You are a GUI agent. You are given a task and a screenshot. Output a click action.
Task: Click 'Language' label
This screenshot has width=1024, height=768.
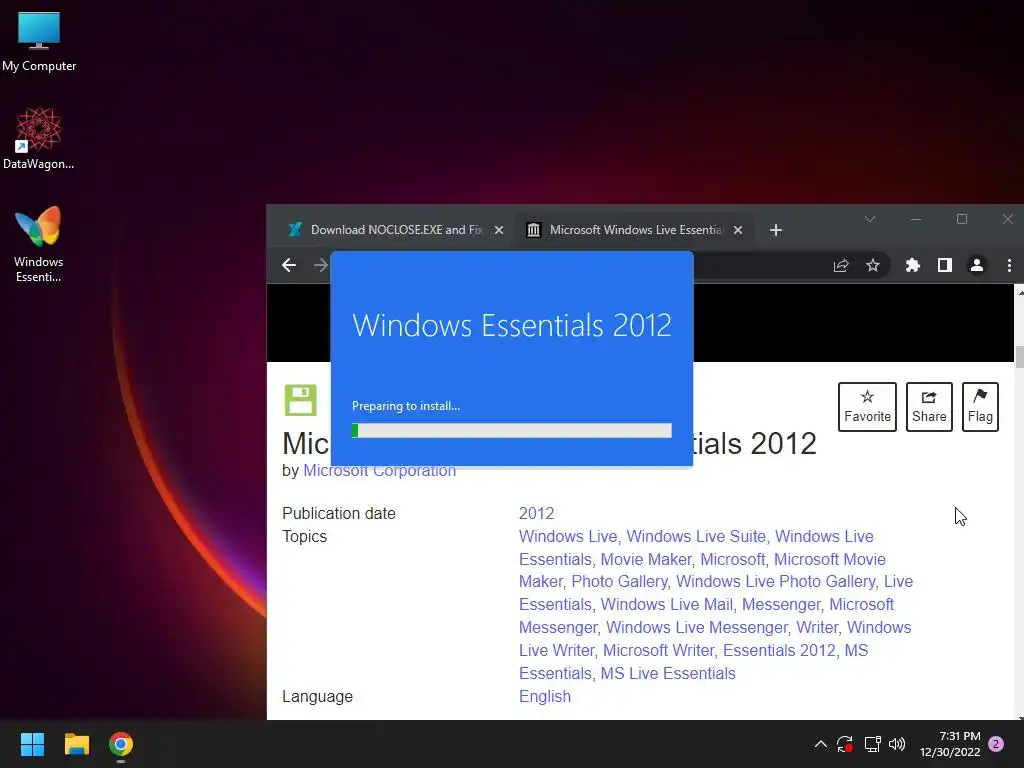(x=317, y=696)
